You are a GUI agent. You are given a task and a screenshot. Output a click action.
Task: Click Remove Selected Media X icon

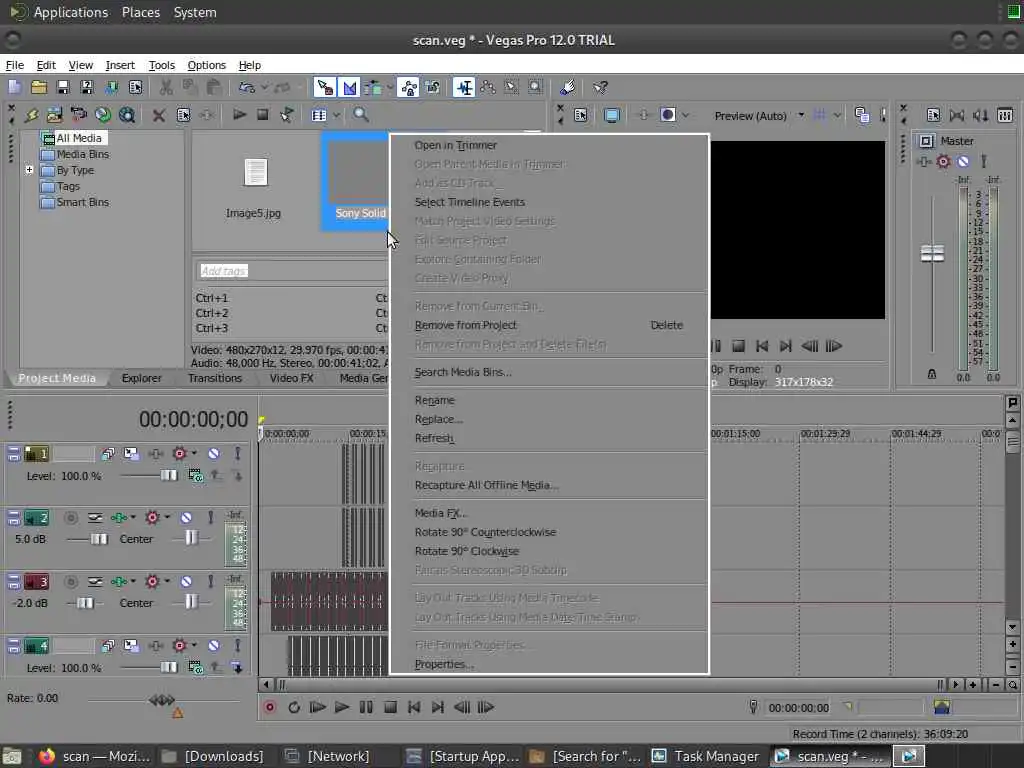159,116
